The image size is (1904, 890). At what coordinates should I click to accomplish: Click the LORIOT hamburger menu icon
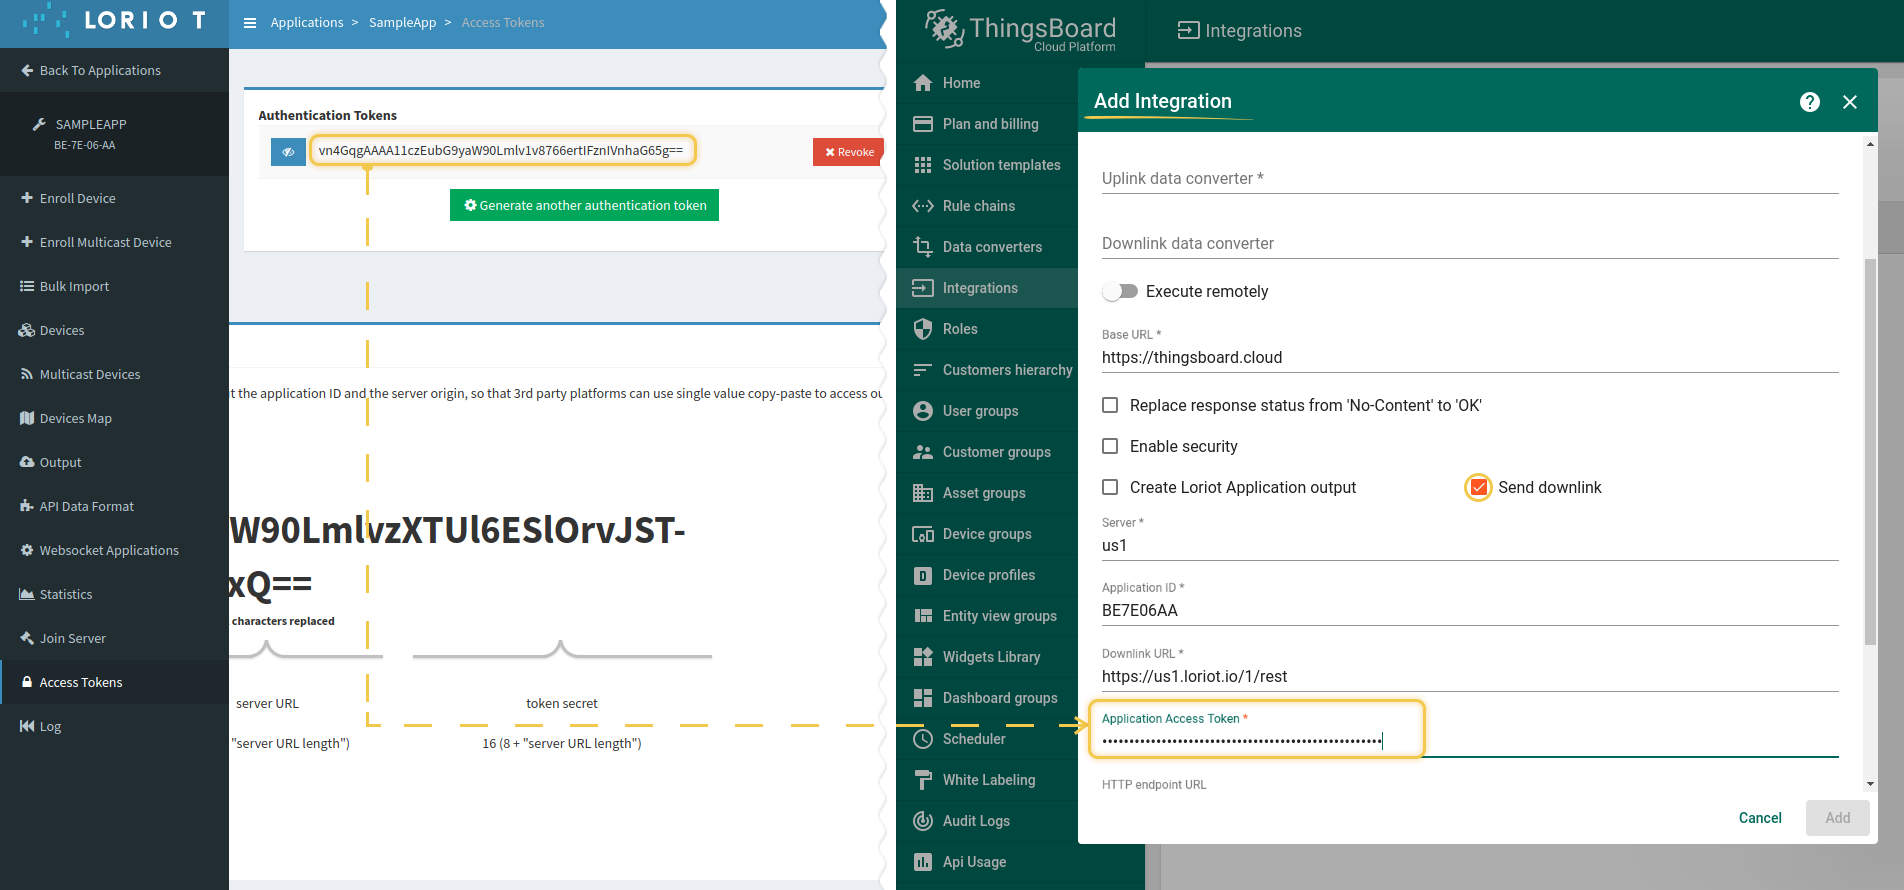pos(250,23)
